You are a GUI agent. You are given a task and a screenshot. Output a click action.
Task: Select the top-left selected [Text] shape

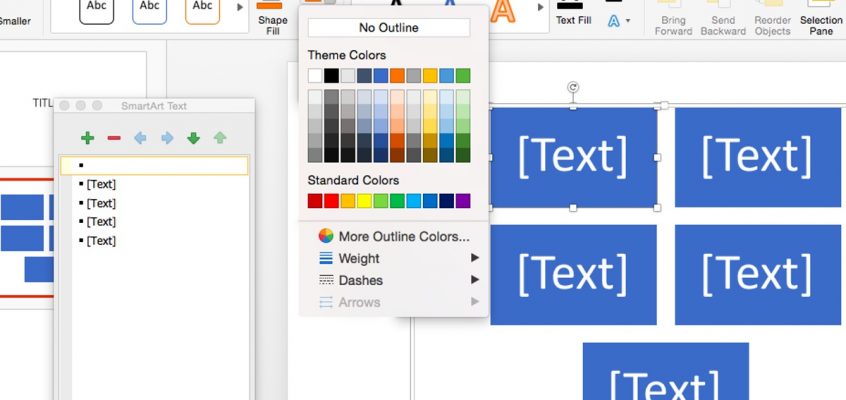574,157
